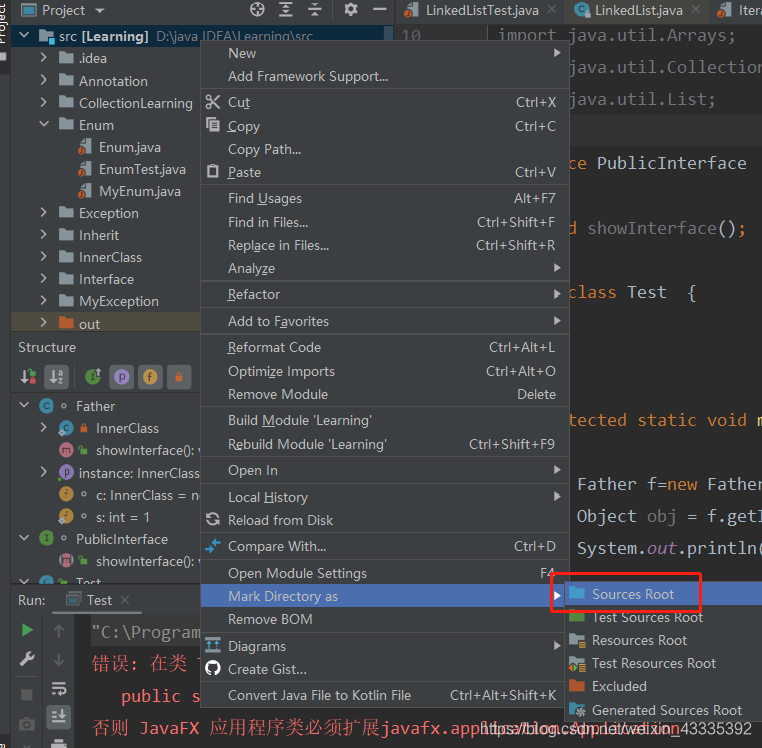Expand the .idea folder
Image resolution: width=762 pixels, height=748 pixels.
pos(44,58)
